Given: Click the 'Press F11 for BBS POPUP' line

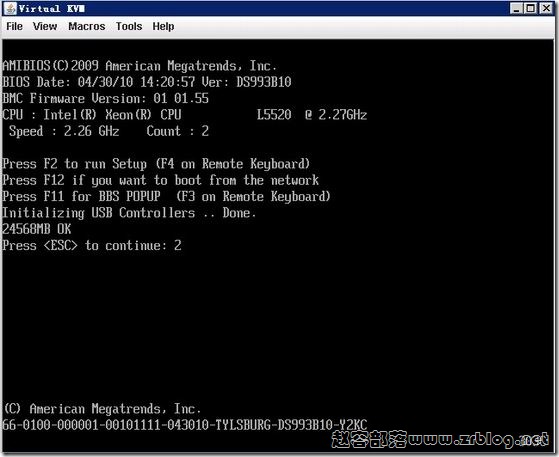Looking at the screenshot, I should coord(166,196).
